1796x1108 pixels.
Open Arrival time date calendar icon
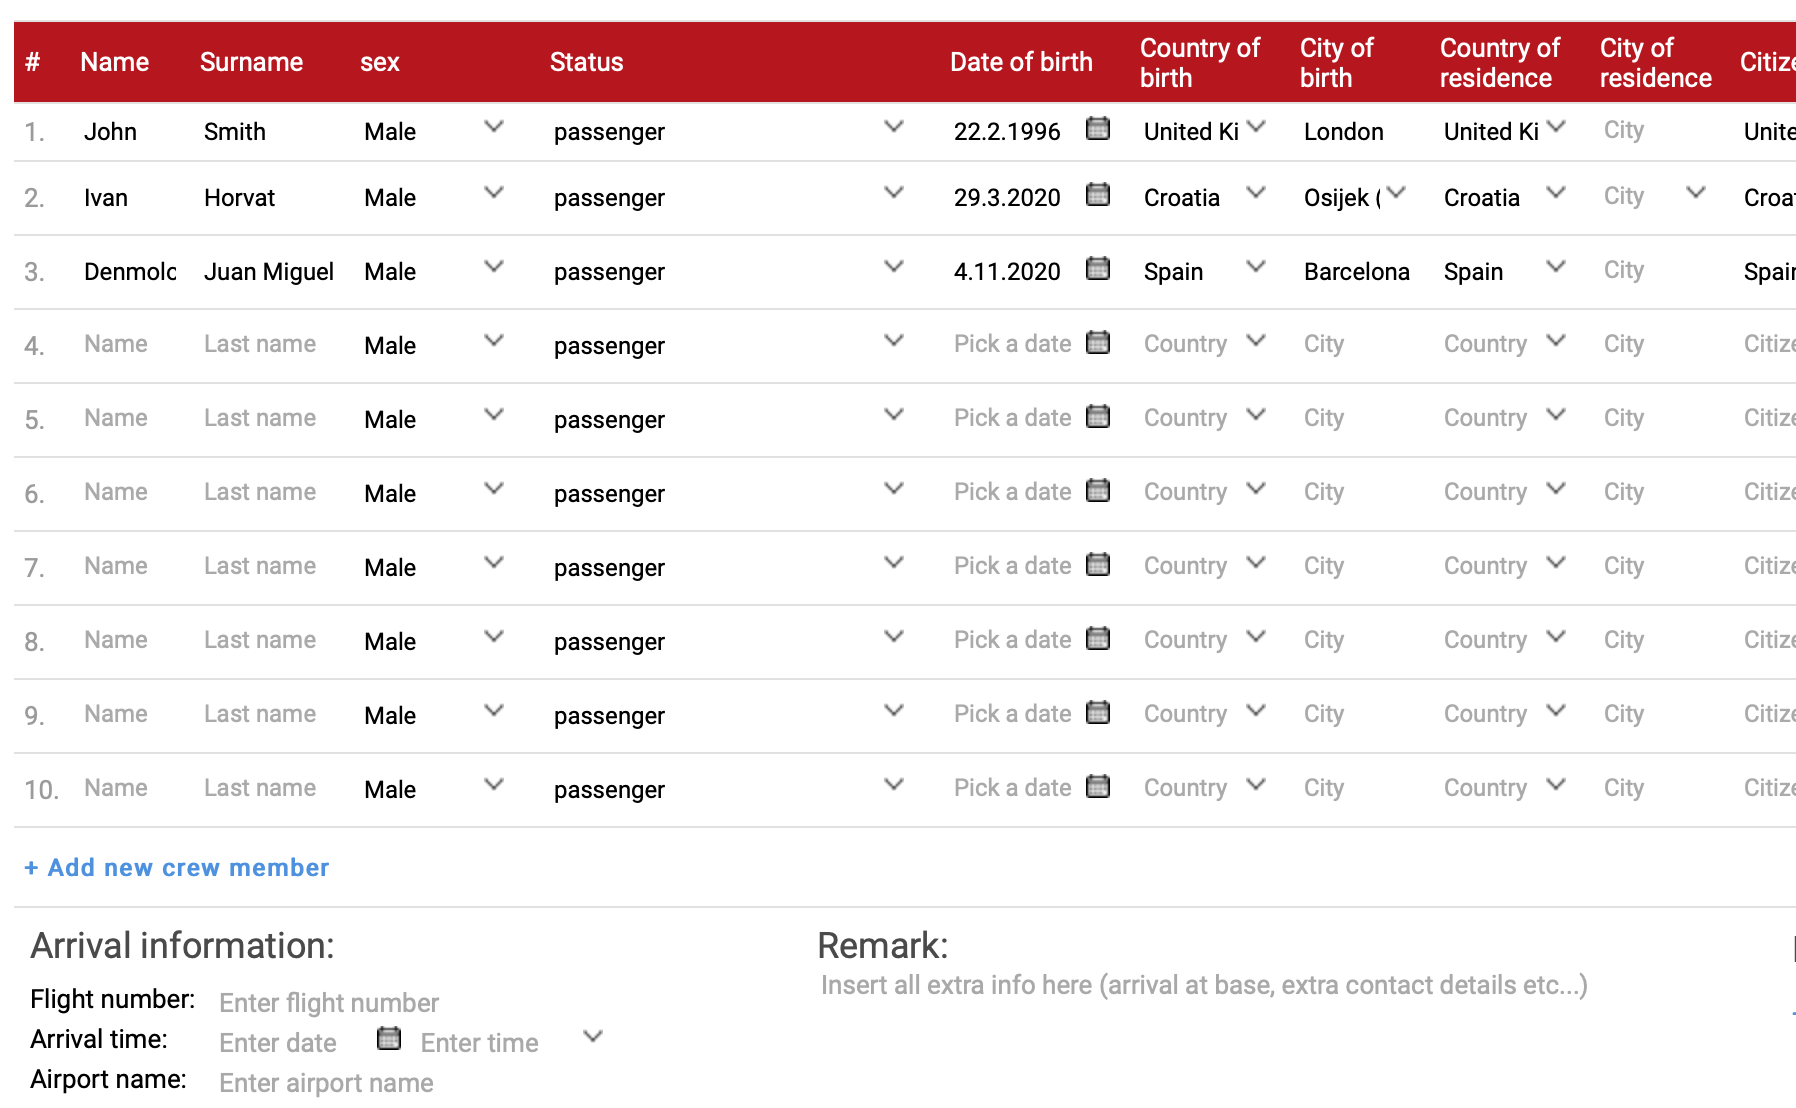point(389,1040)
